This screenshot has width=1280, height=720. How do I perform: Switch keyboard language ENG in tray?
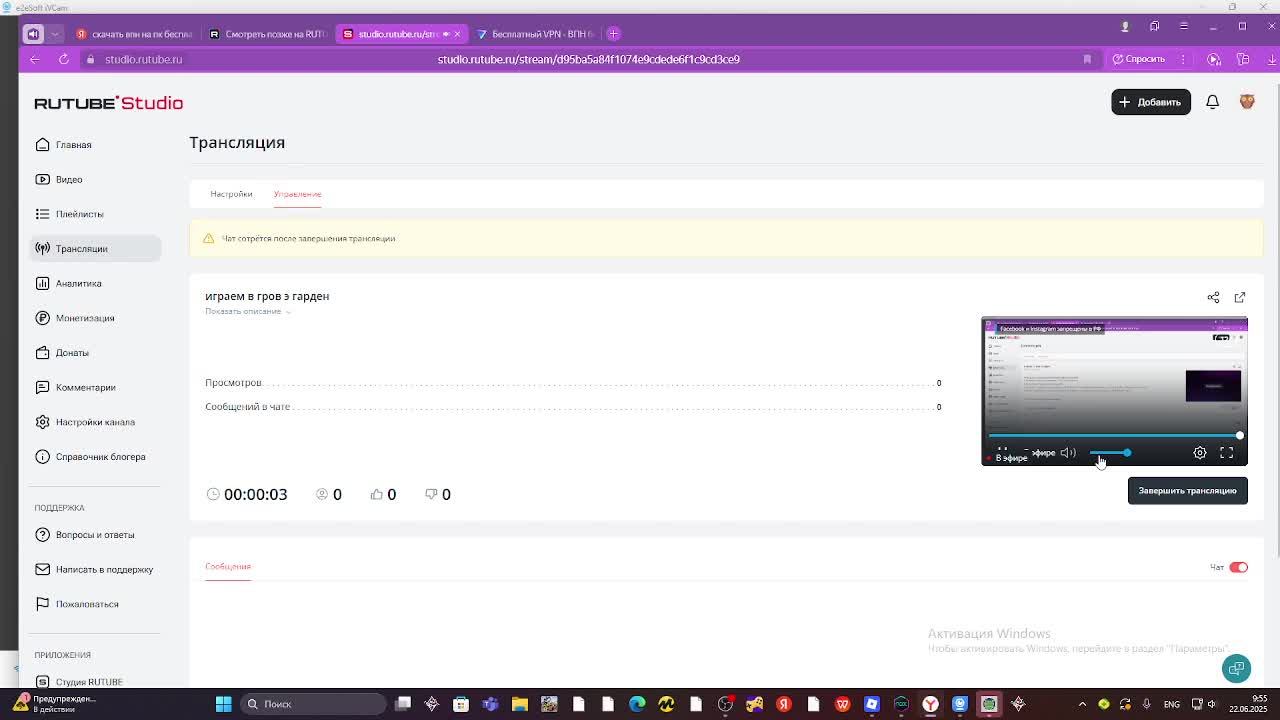1171,704
